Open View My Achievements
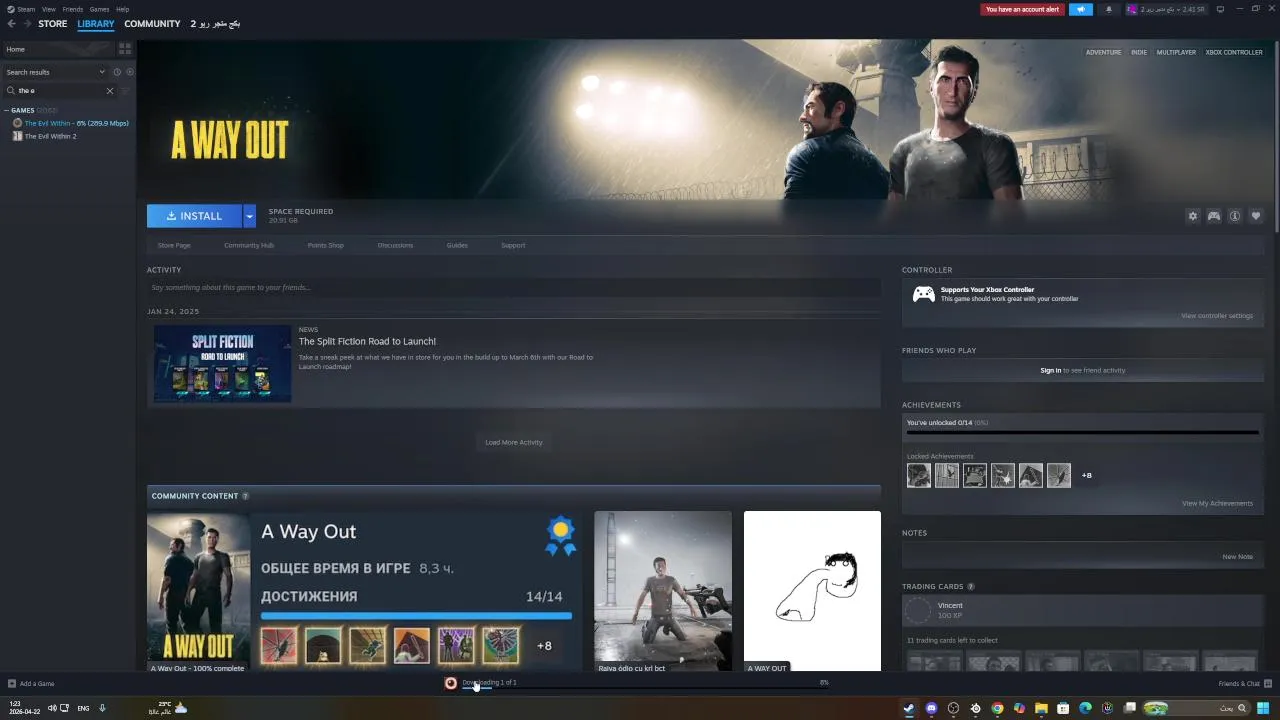This screenshot has width=1280, height=720. 1217,503
